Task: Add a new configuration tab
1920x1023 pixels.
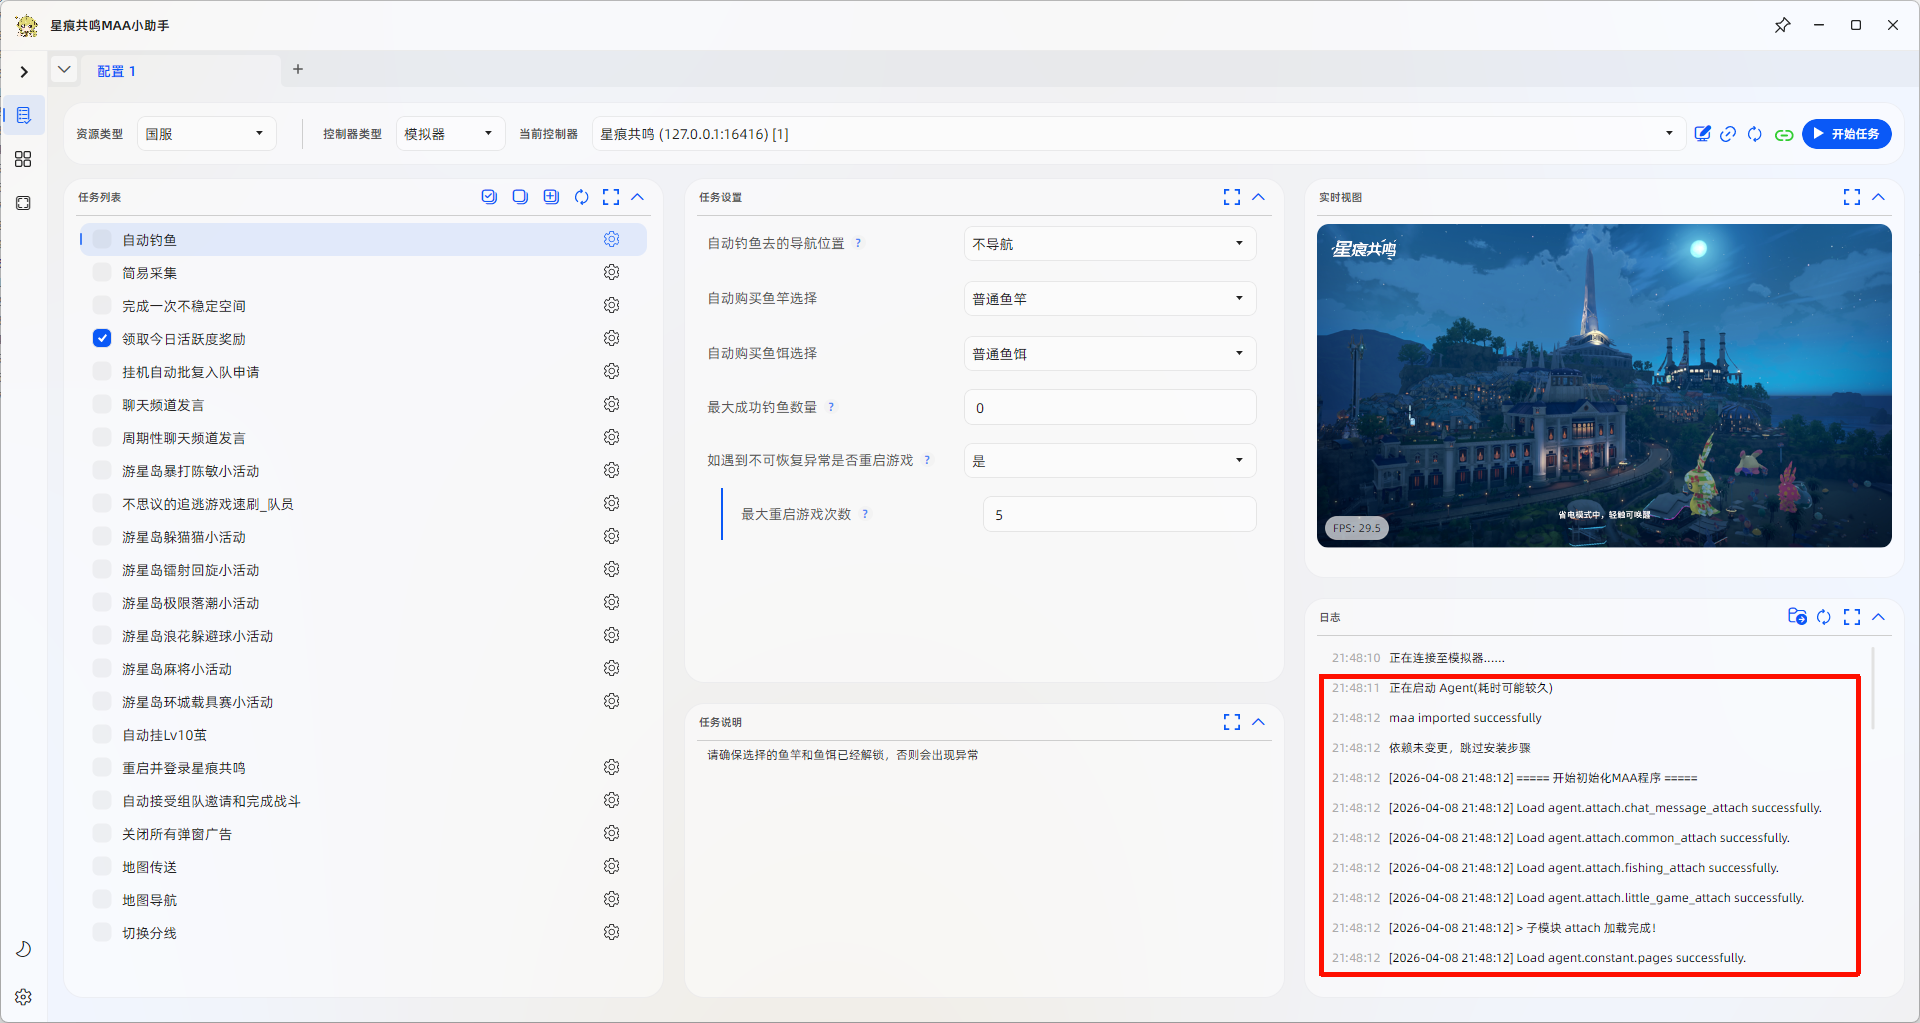Action: pos(298,69)
